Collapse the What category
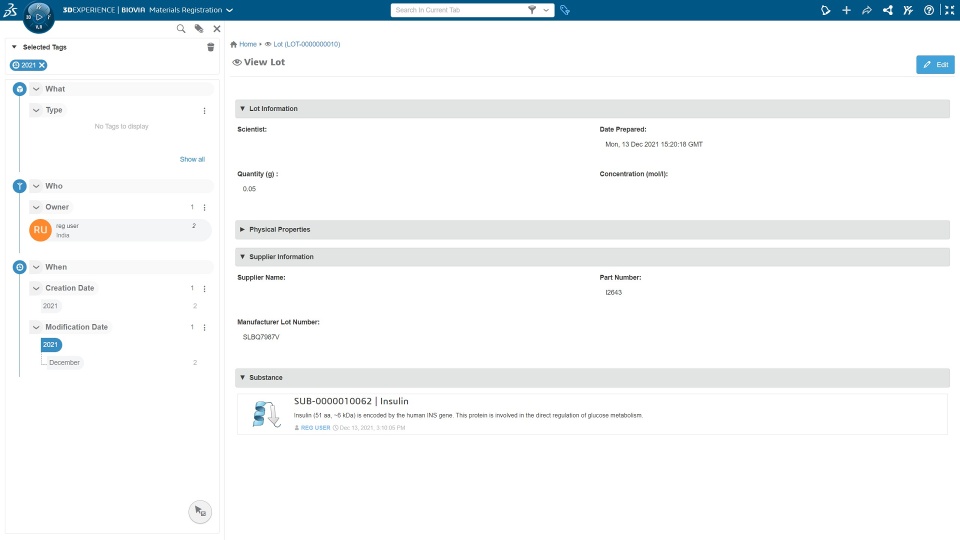 pyautogui.click(x=36, y=89)
